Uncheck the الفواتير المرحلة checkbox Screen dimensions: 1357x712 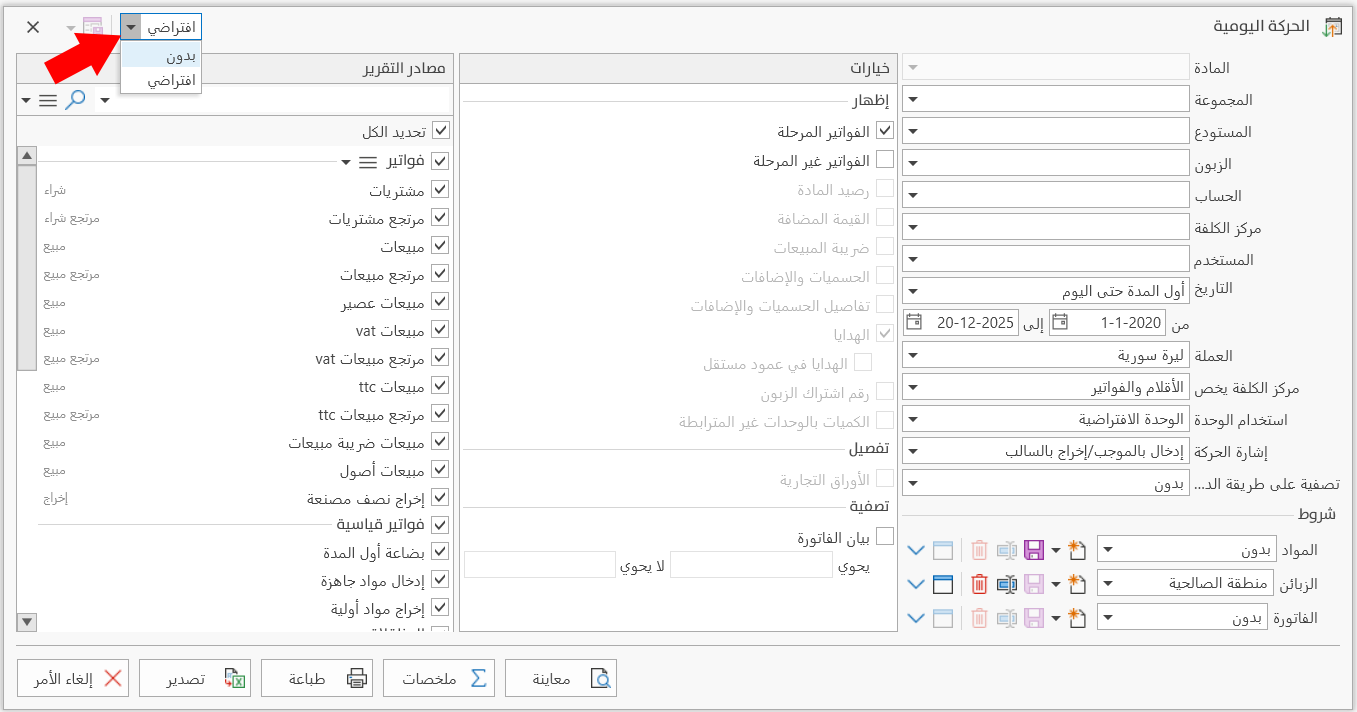885,129
